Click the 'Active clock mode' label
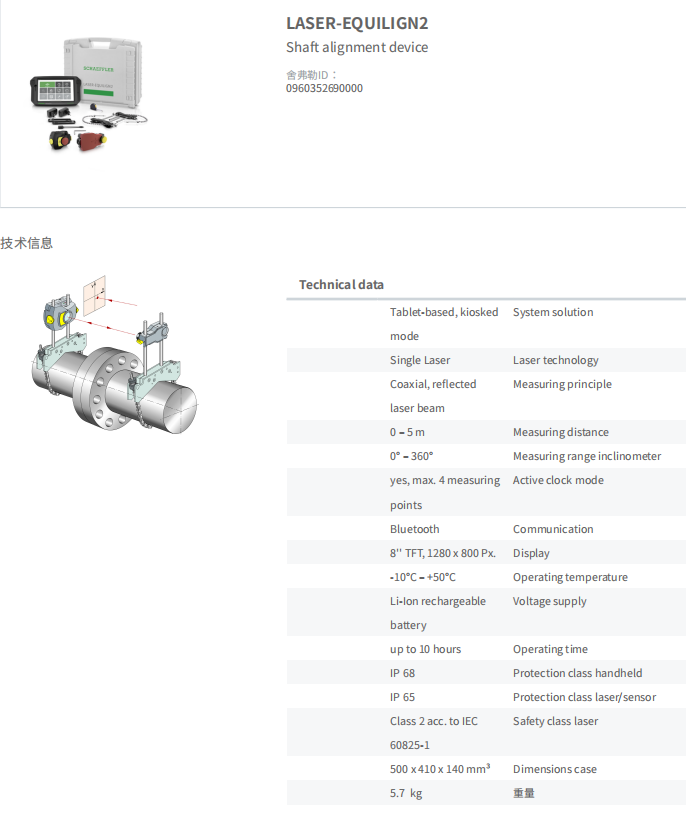Screen dimensions: 686x813 (558, 480)
